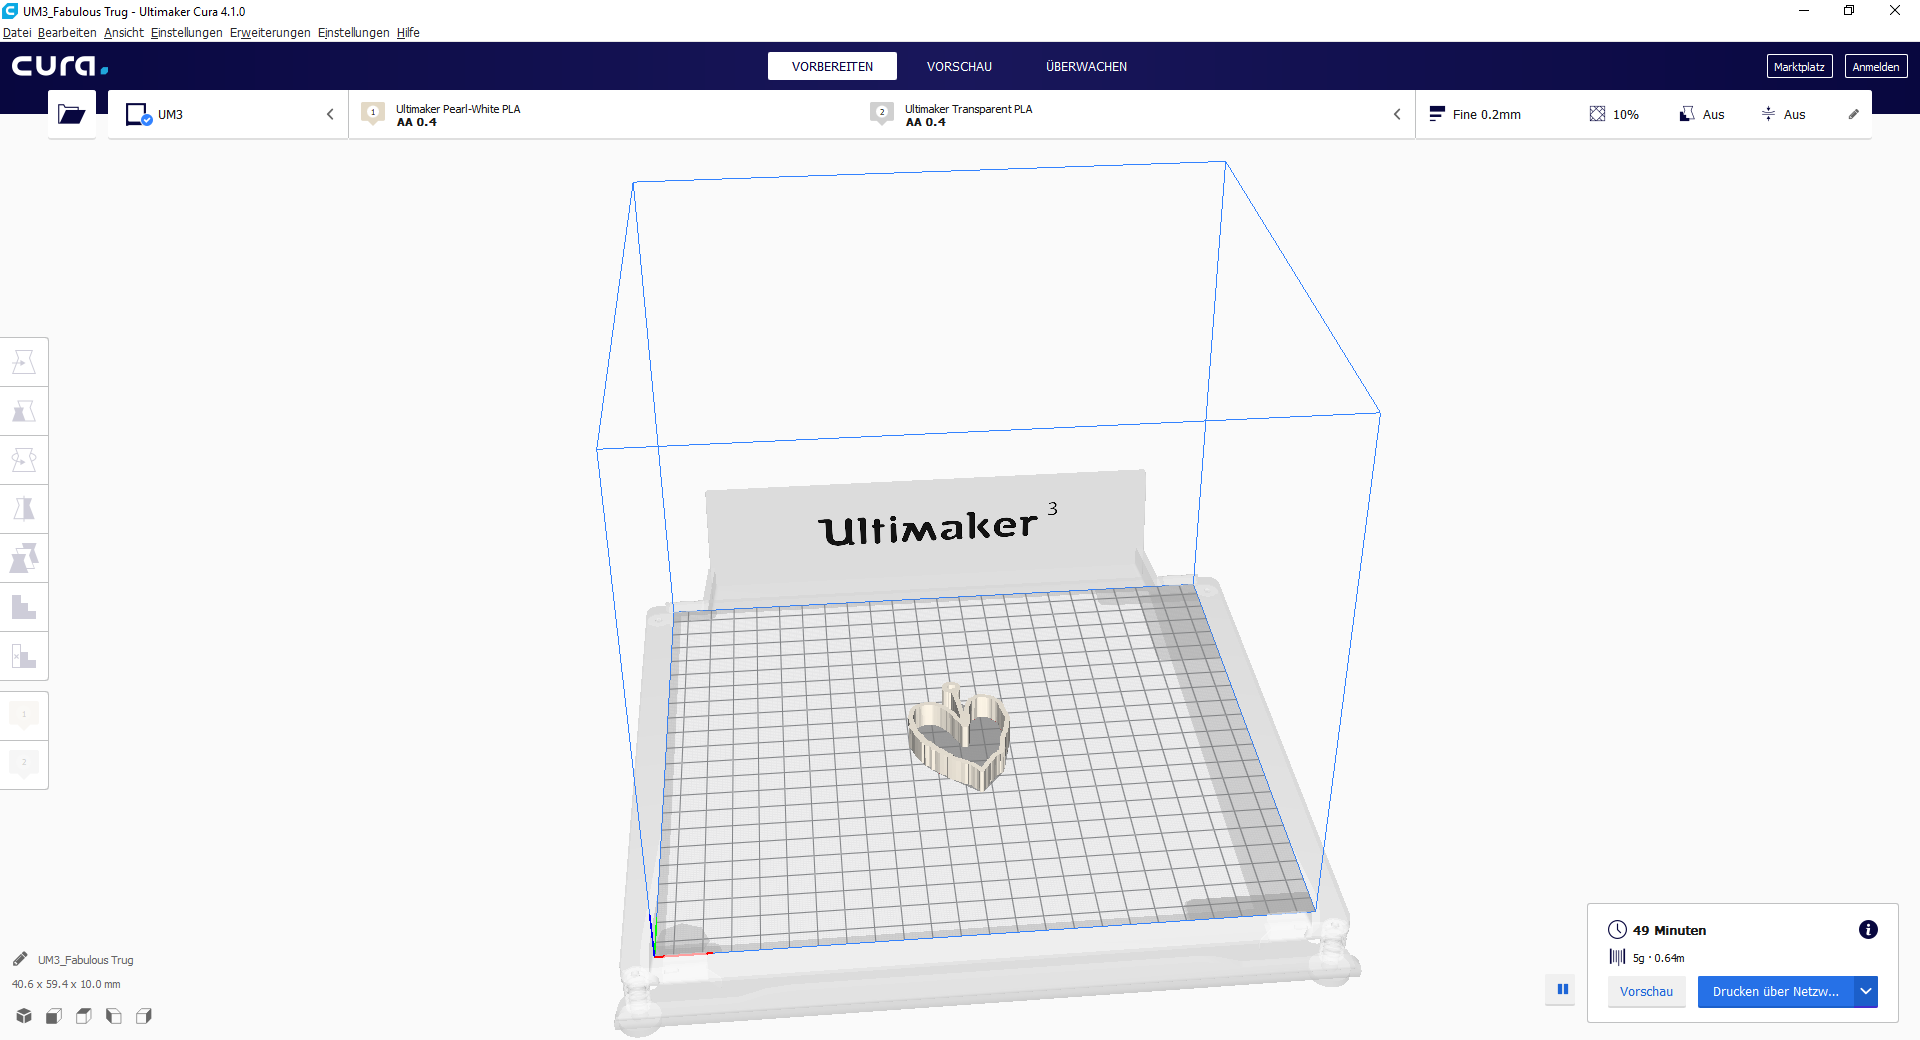1920x1040 pixels.
Task: Select the heart-shaped model on the build plate
Action: tap(959, 737)
